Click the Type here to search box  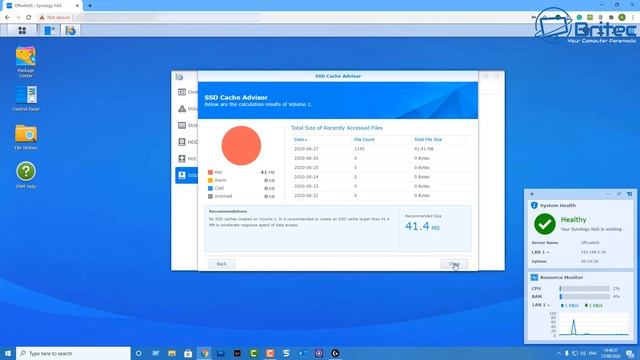(x=73, y=353)
